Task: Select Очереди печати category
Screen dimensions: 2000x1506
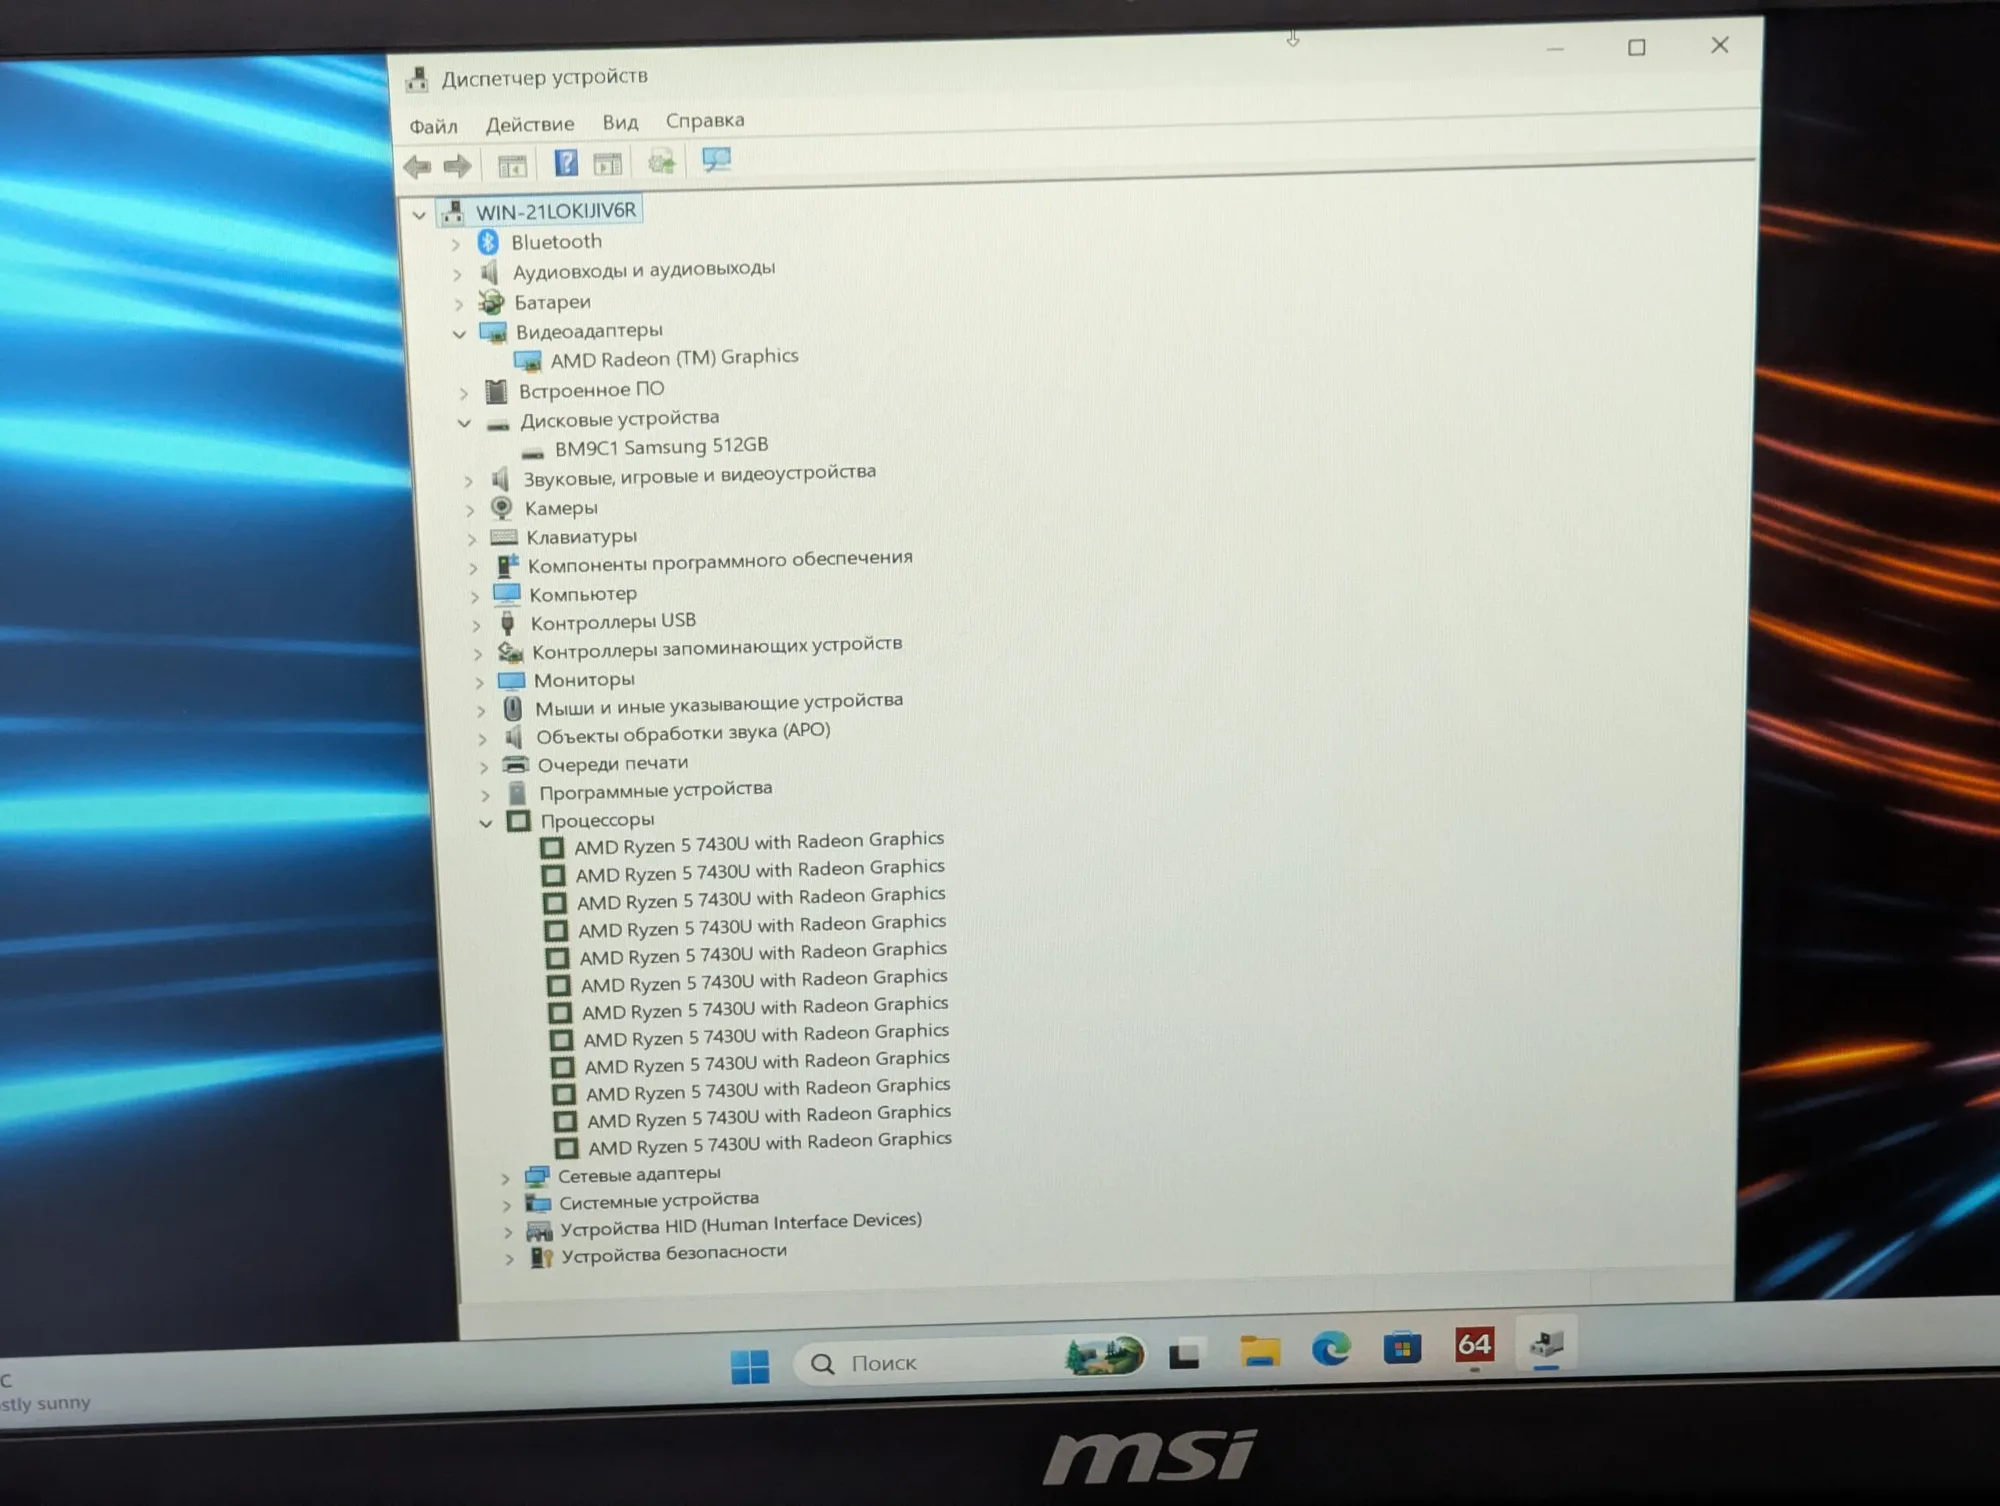Action: (x=613, y=763)
